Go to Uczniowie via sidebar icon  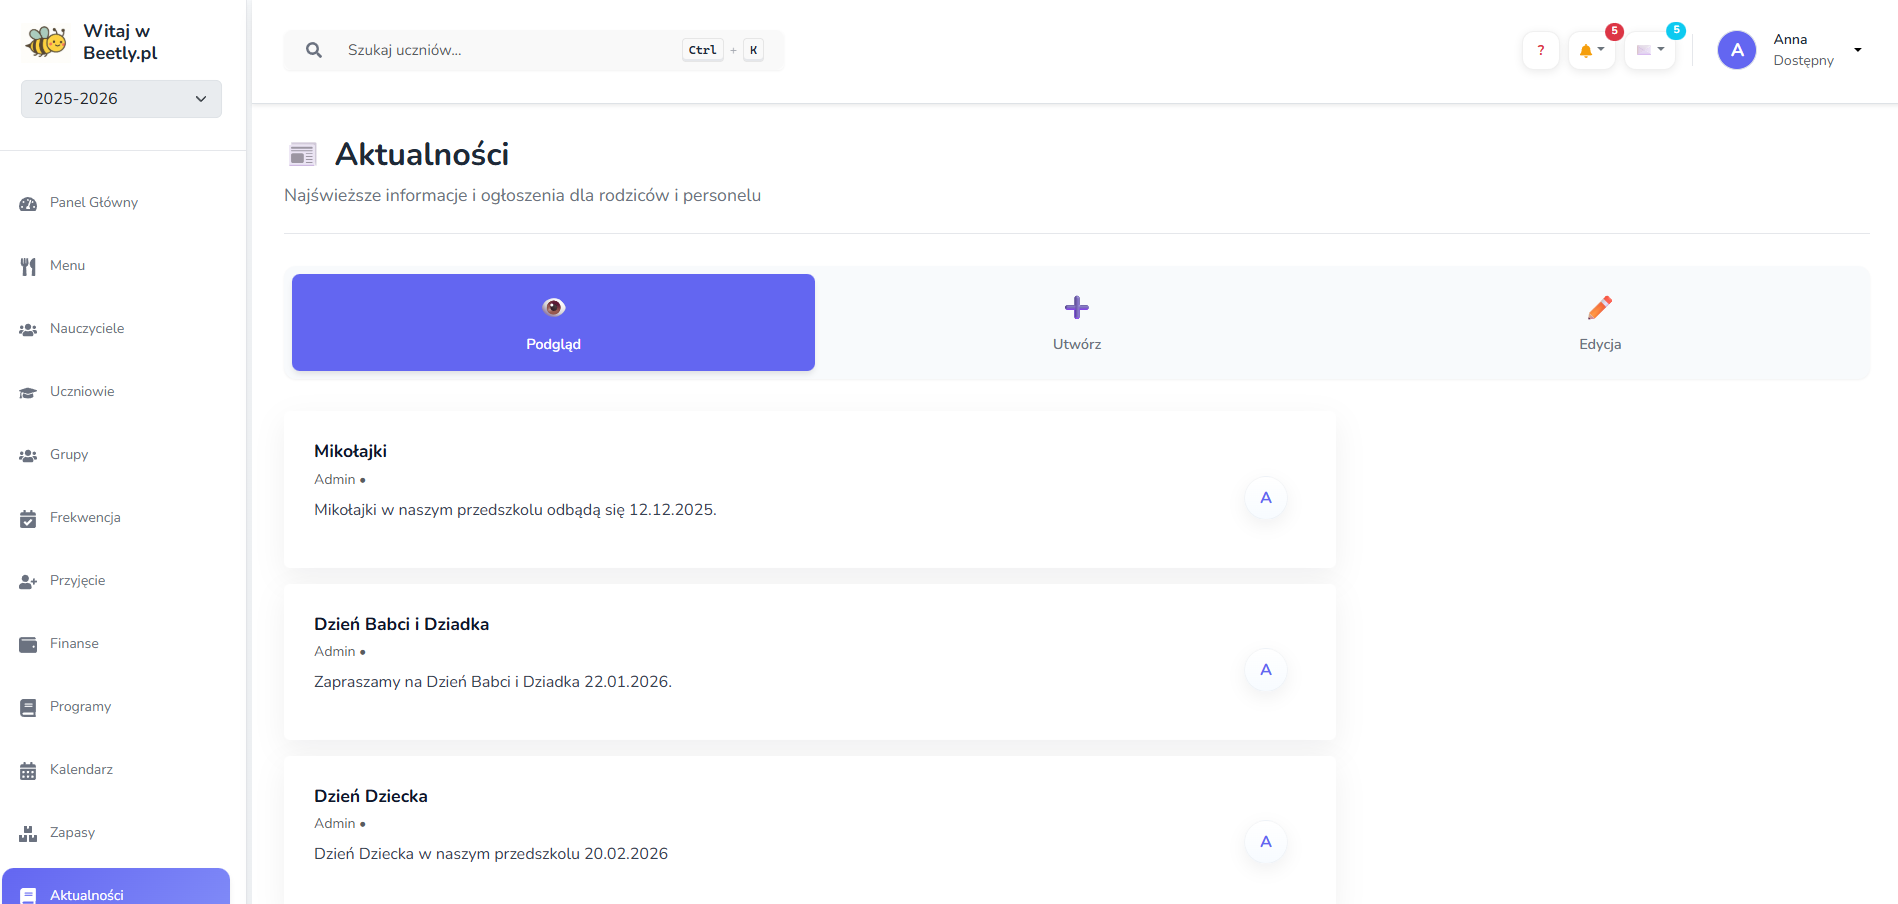point(27,391)
